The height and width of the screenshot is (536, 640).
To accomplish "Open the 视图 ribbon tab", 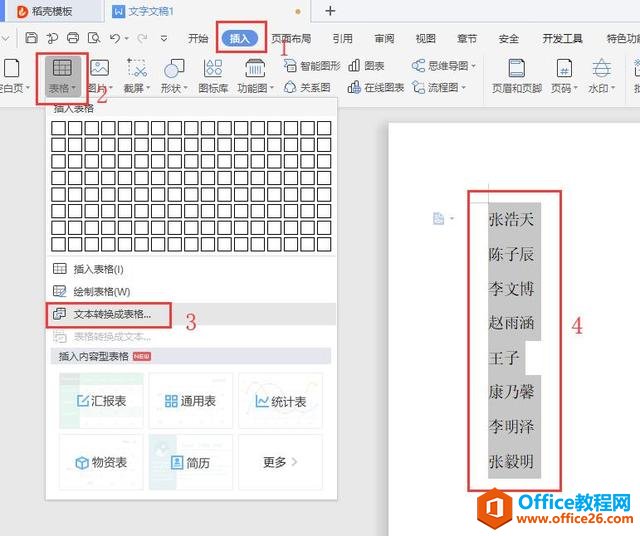I will click(426, 39).
